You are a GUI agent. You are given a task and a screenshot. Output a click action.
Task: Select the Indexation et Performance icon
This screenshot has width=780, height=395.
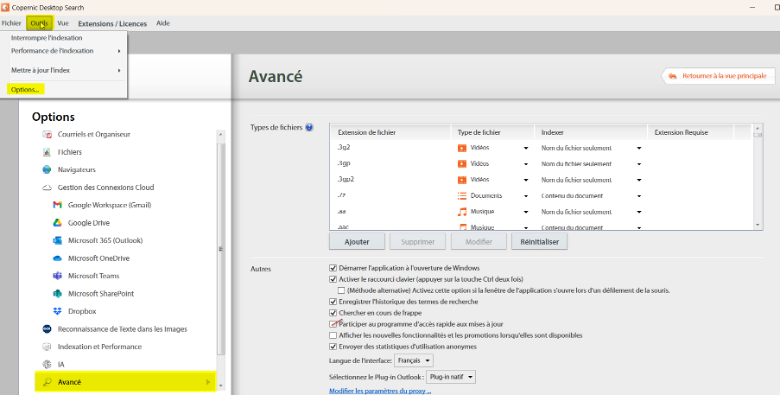pyautogui.click(x=47, y=346)
